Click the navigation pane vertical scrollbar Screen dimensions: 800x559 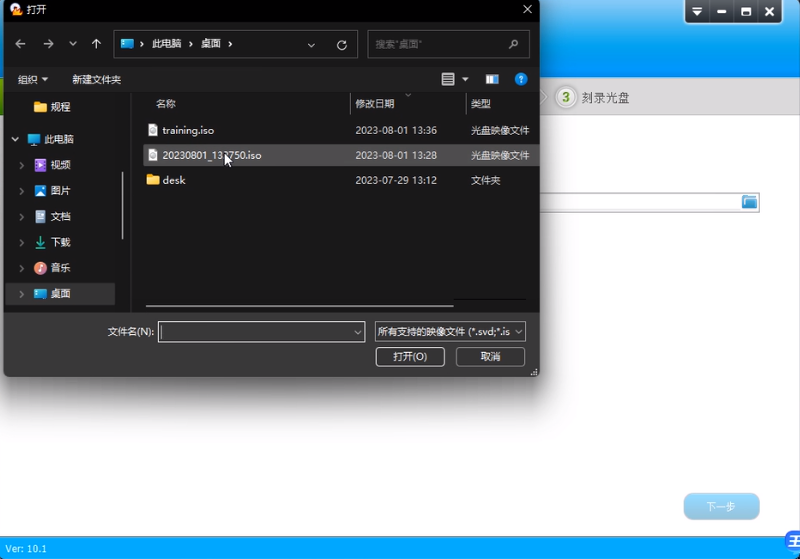(x=122, y=205)
